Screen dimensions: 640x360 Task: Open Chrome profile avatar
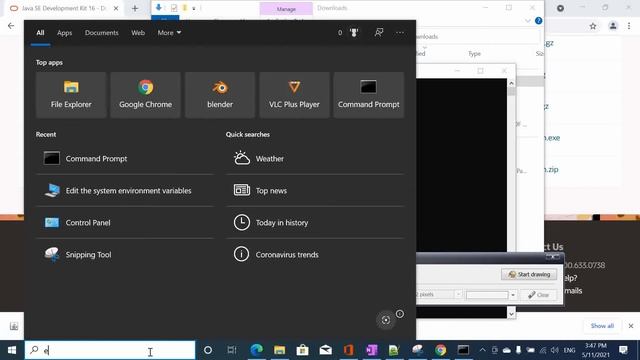pyautogui.click(x=613, y=26)
